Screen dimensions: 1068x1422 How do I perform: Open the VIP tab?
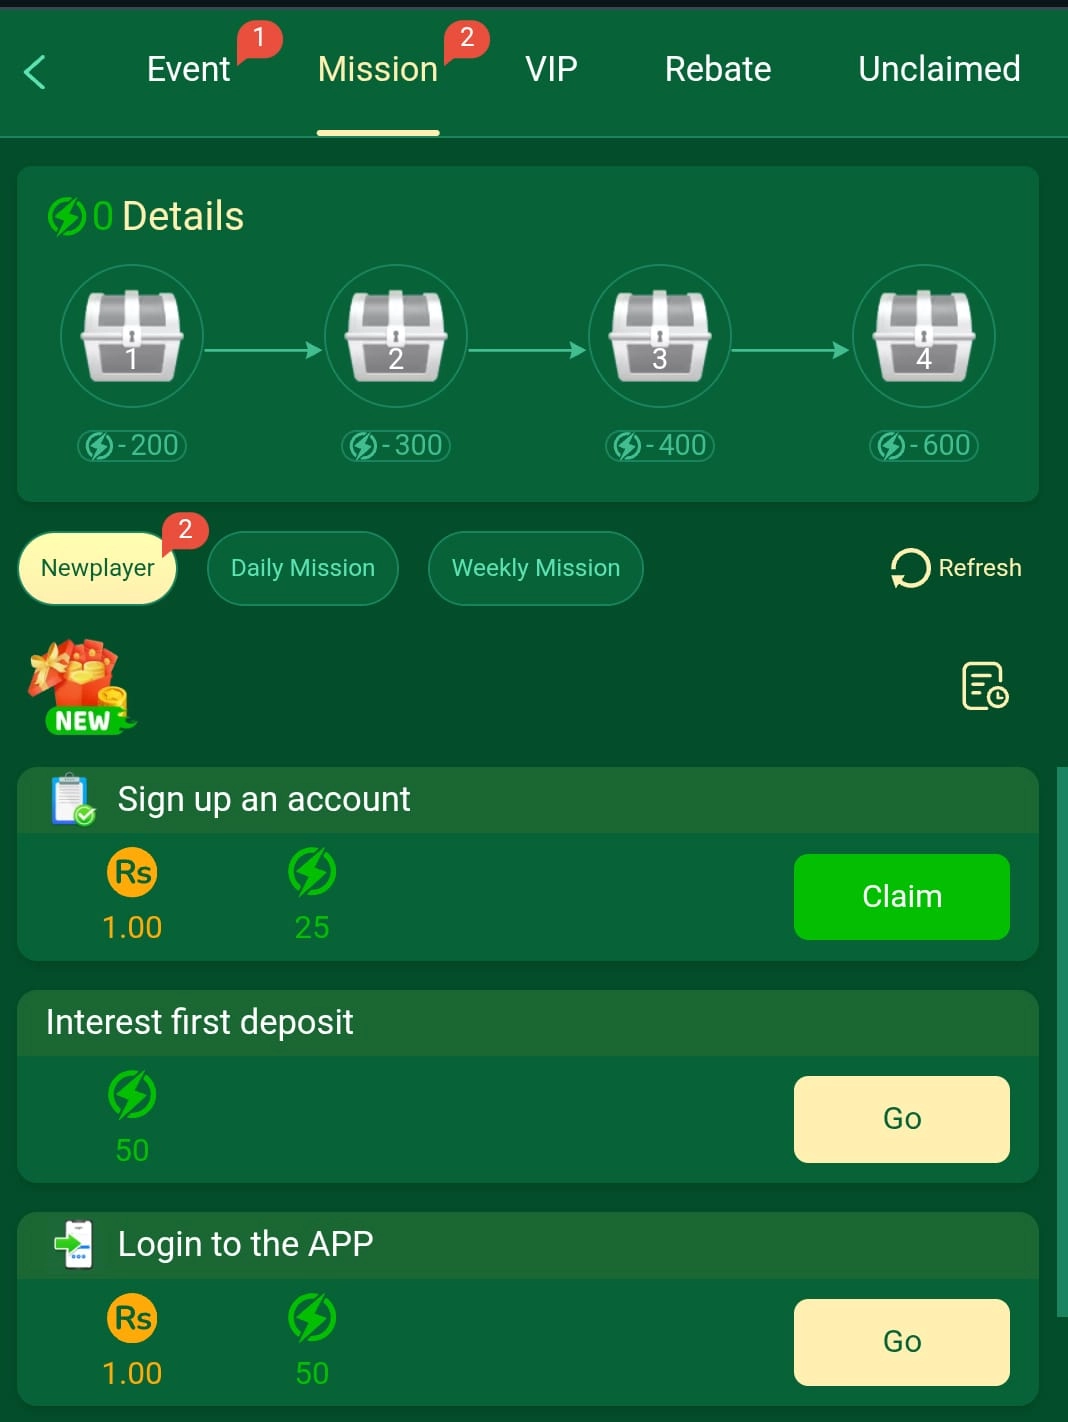pos(551,69)
